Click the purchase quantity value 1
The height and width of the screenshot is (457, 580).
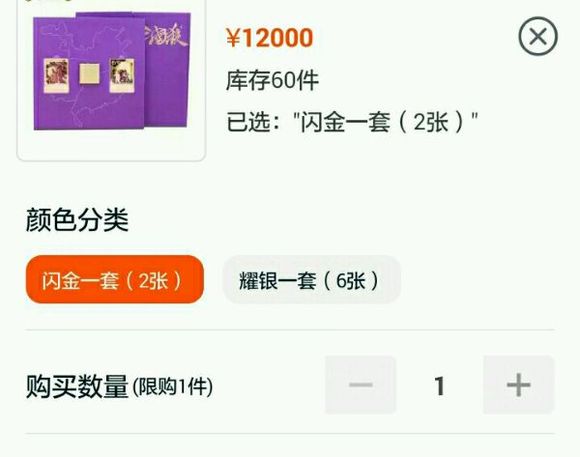click(439, 386)
